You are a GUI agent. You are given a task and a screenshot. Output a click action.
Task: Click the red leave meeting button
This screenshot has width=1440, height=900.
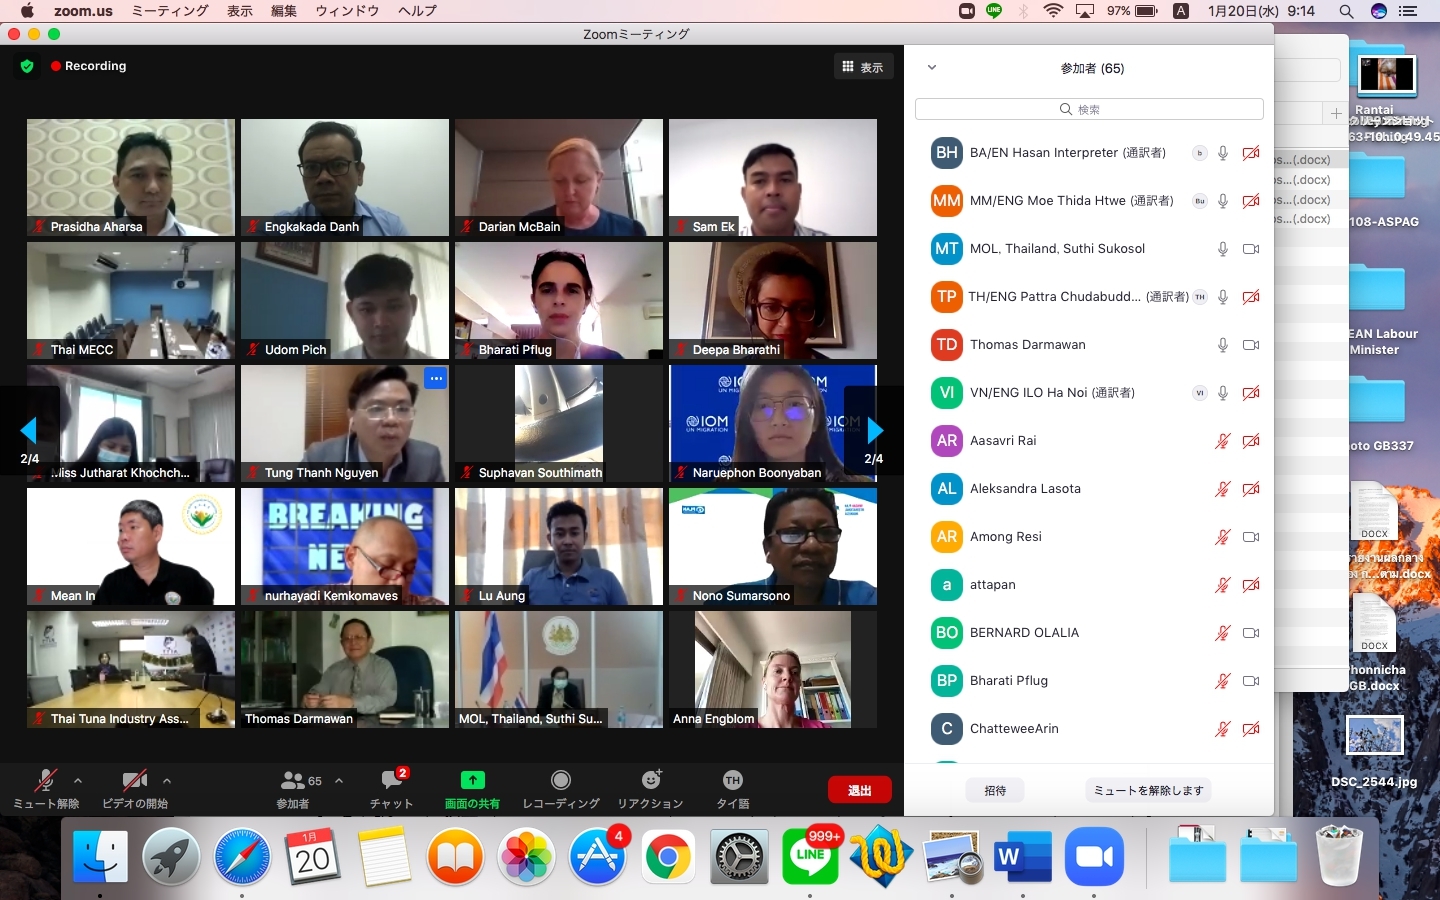tap(859, 790)
